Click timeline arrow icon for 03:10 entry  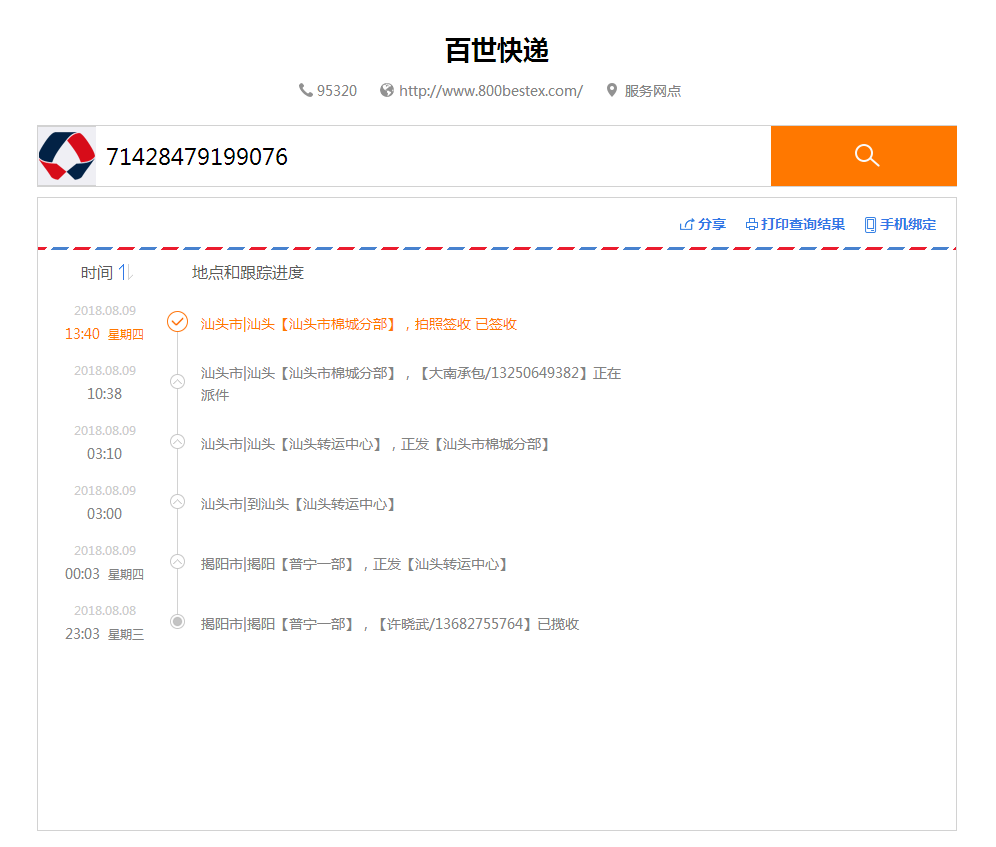tap(177, 442)
